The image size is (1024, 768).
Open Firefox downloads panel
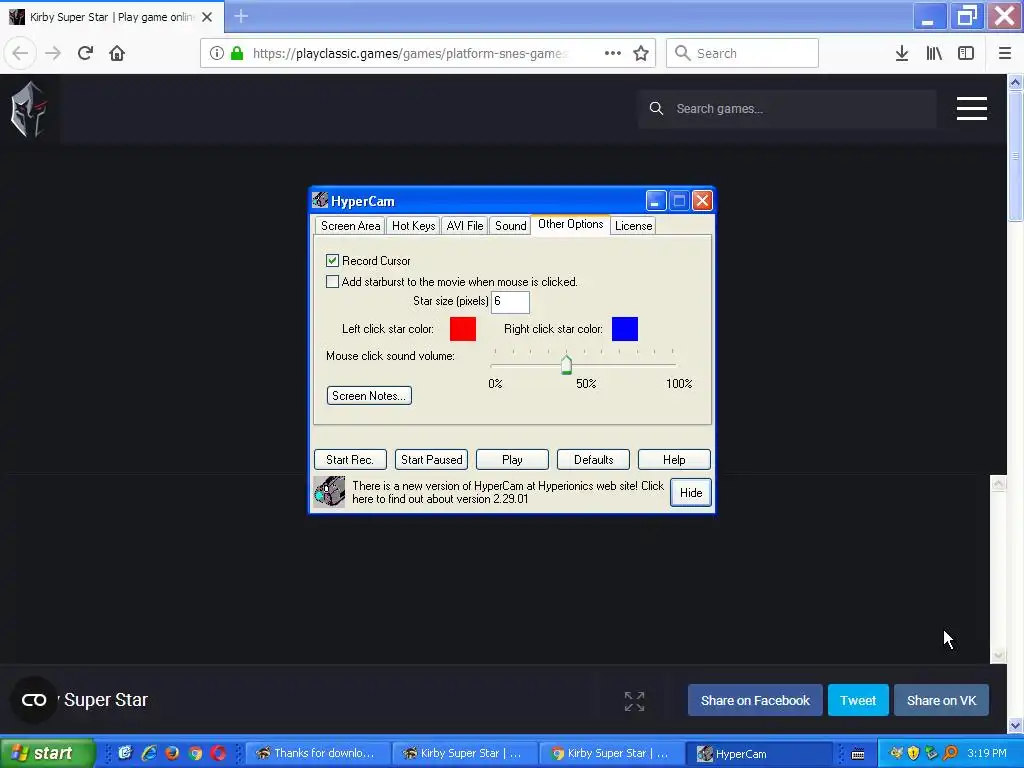(901, 53)
